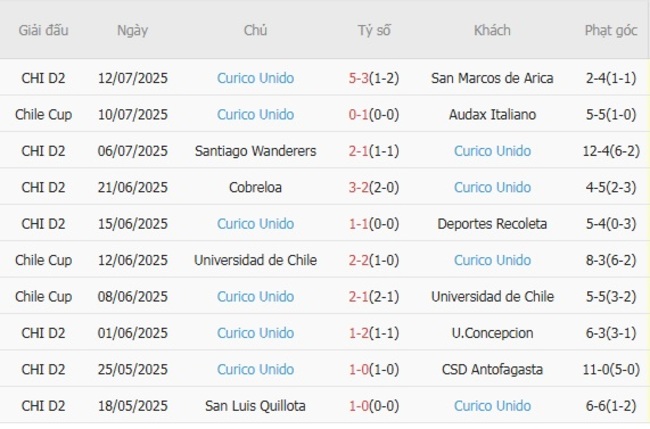Open Universidad de Chile home team on 12/06/2025
The width and height of the screenshot is (650, 429).
[x=255, y=260]
